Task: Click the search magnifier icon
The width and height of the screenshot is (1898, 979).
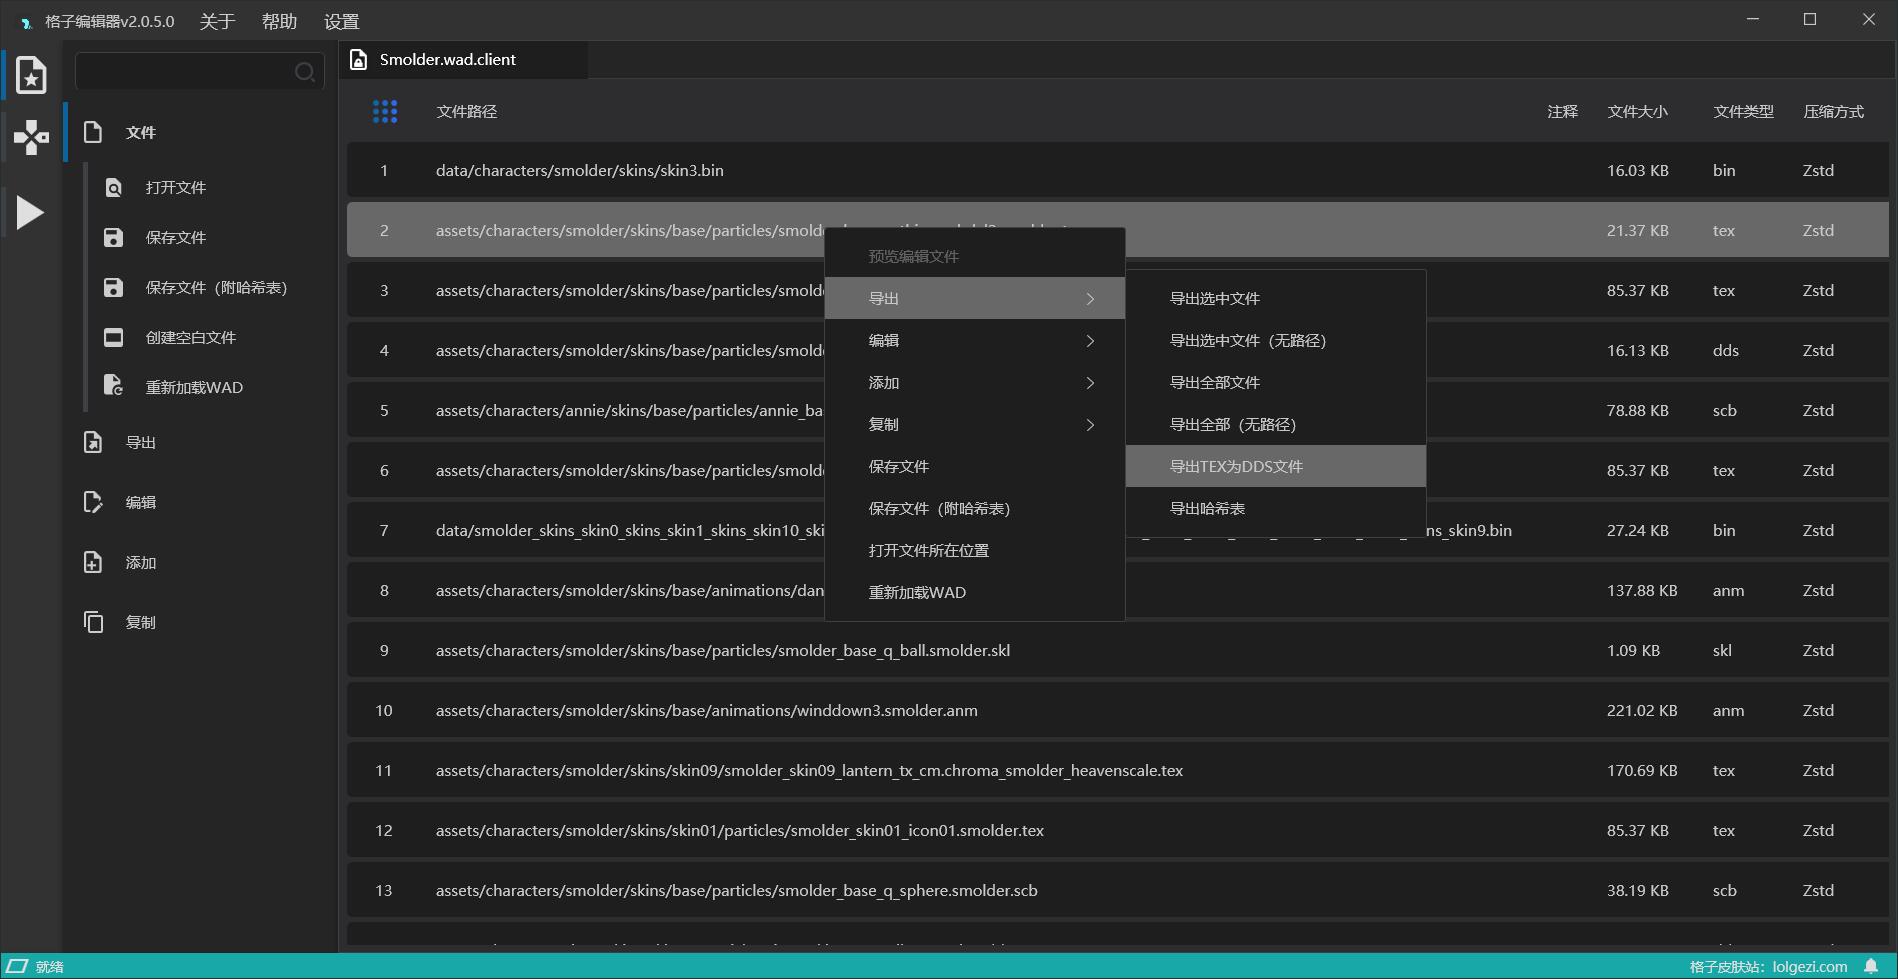Action: [304, 72]
